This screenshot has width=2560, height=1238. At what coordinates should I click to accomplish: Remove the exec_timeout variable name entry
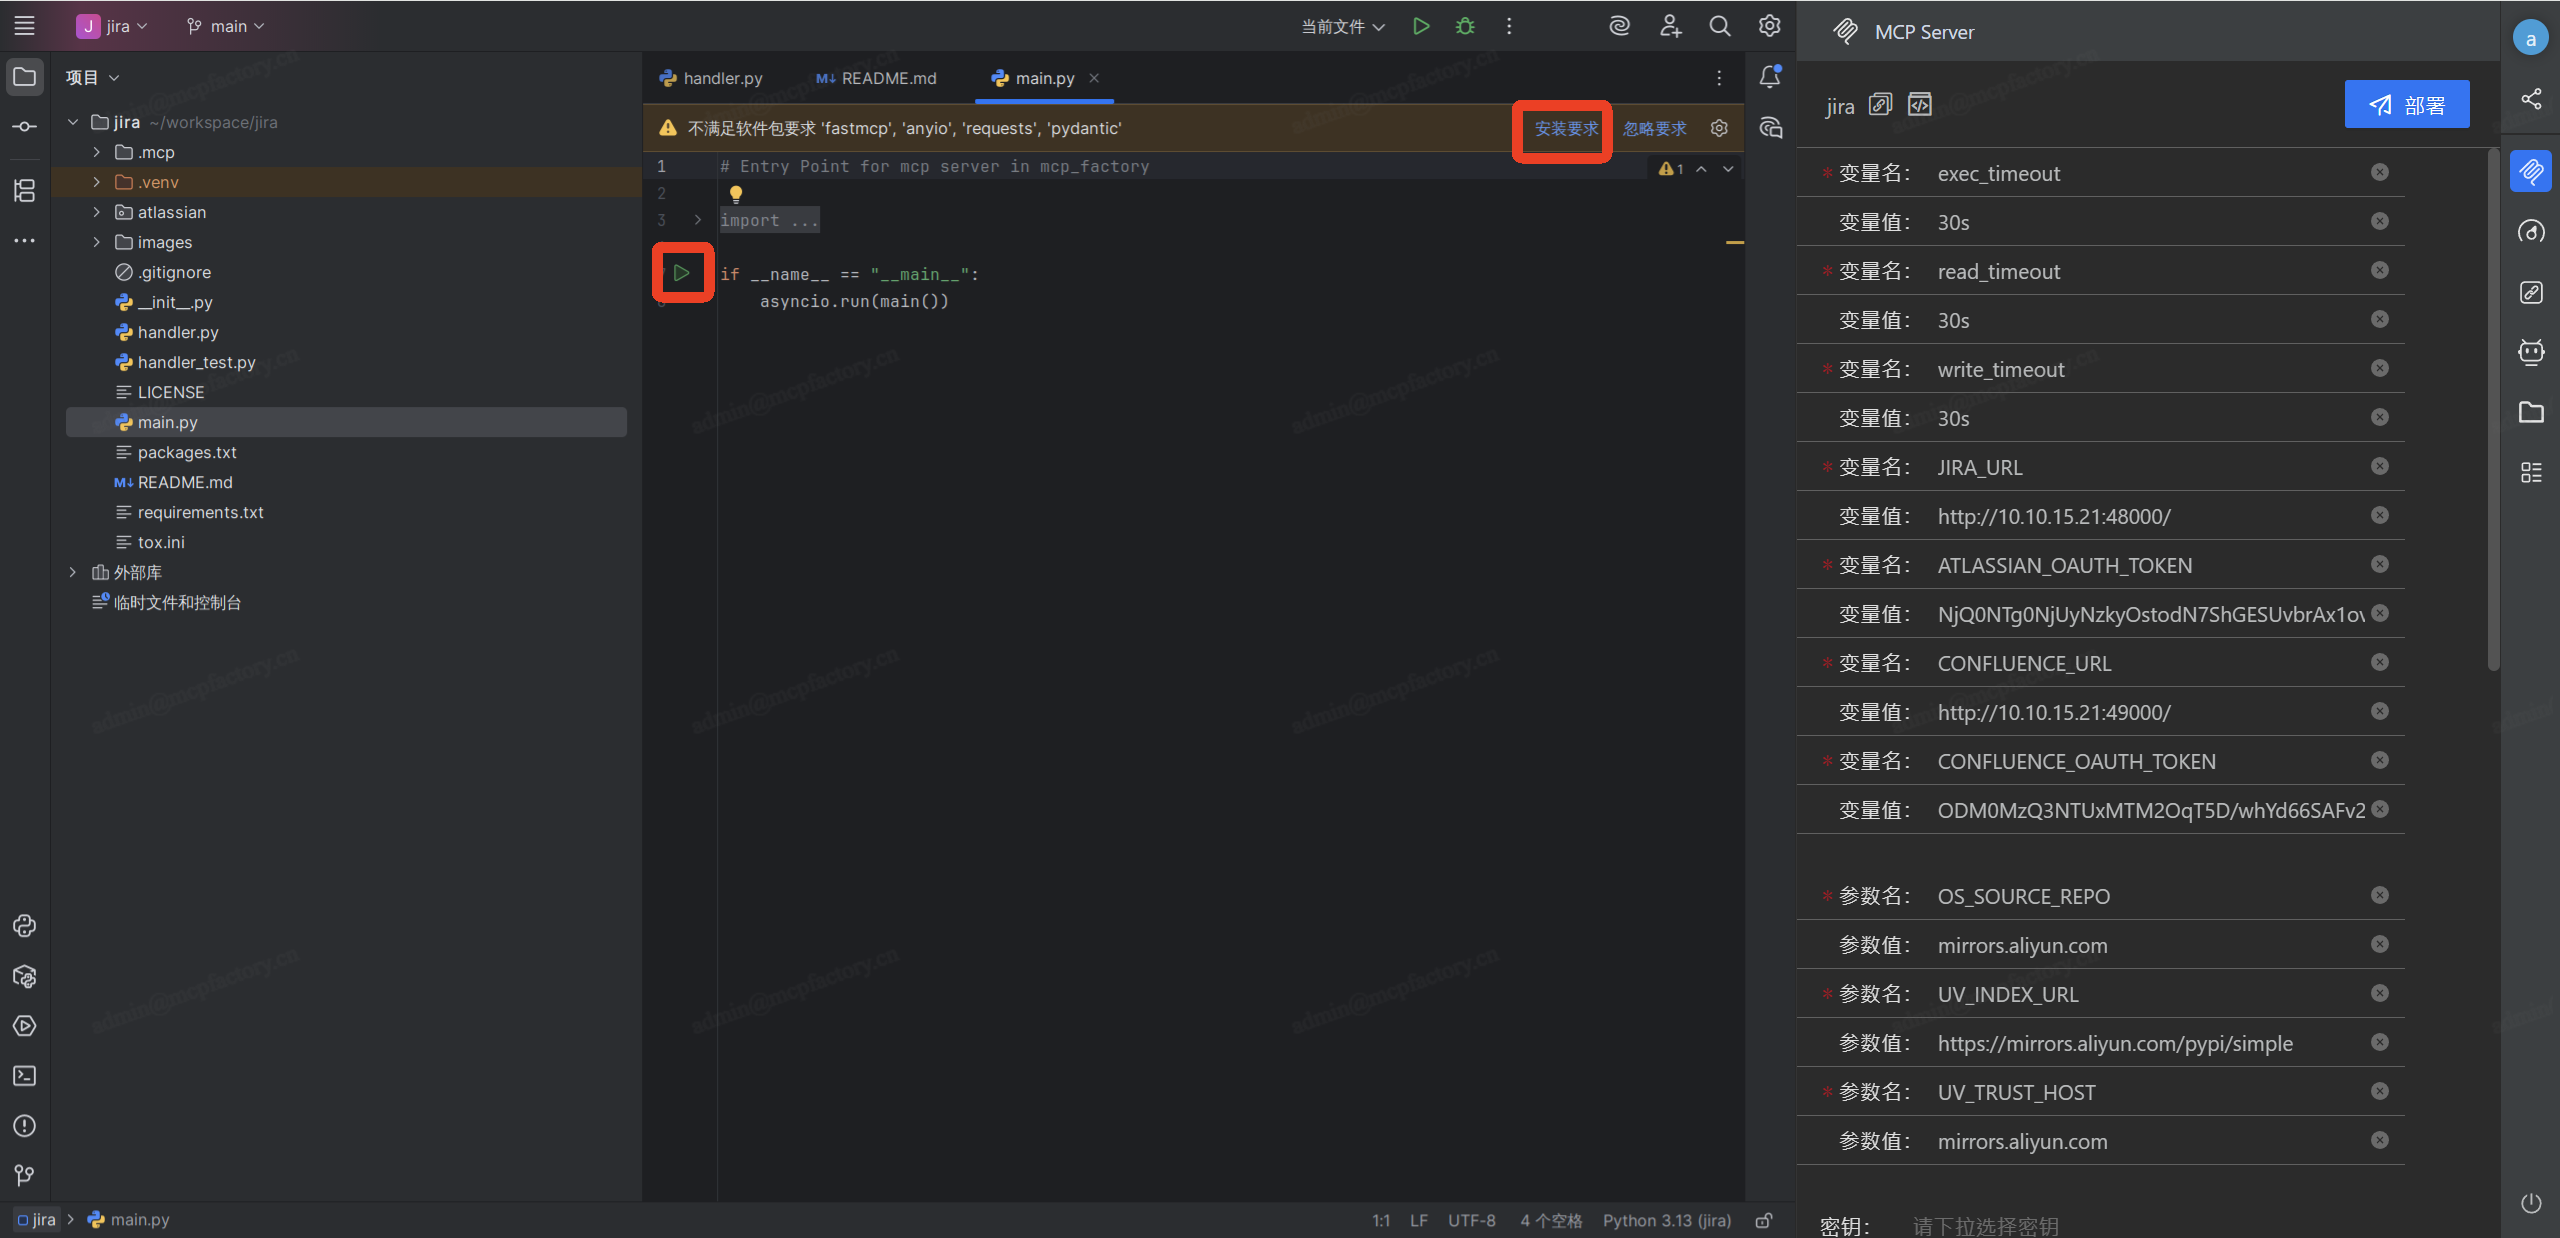[x=2379, y=172]
